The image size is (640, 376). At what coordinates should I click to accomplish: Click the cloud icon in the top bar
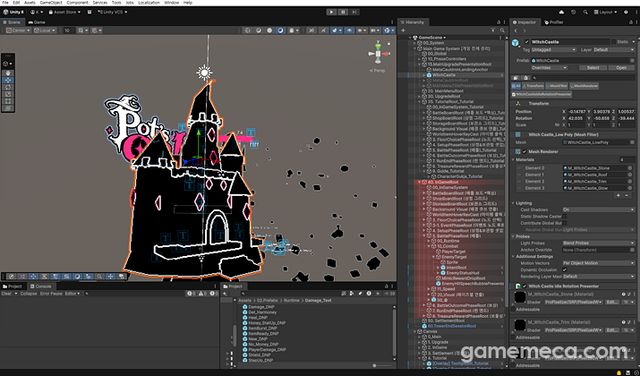point(562,12)
